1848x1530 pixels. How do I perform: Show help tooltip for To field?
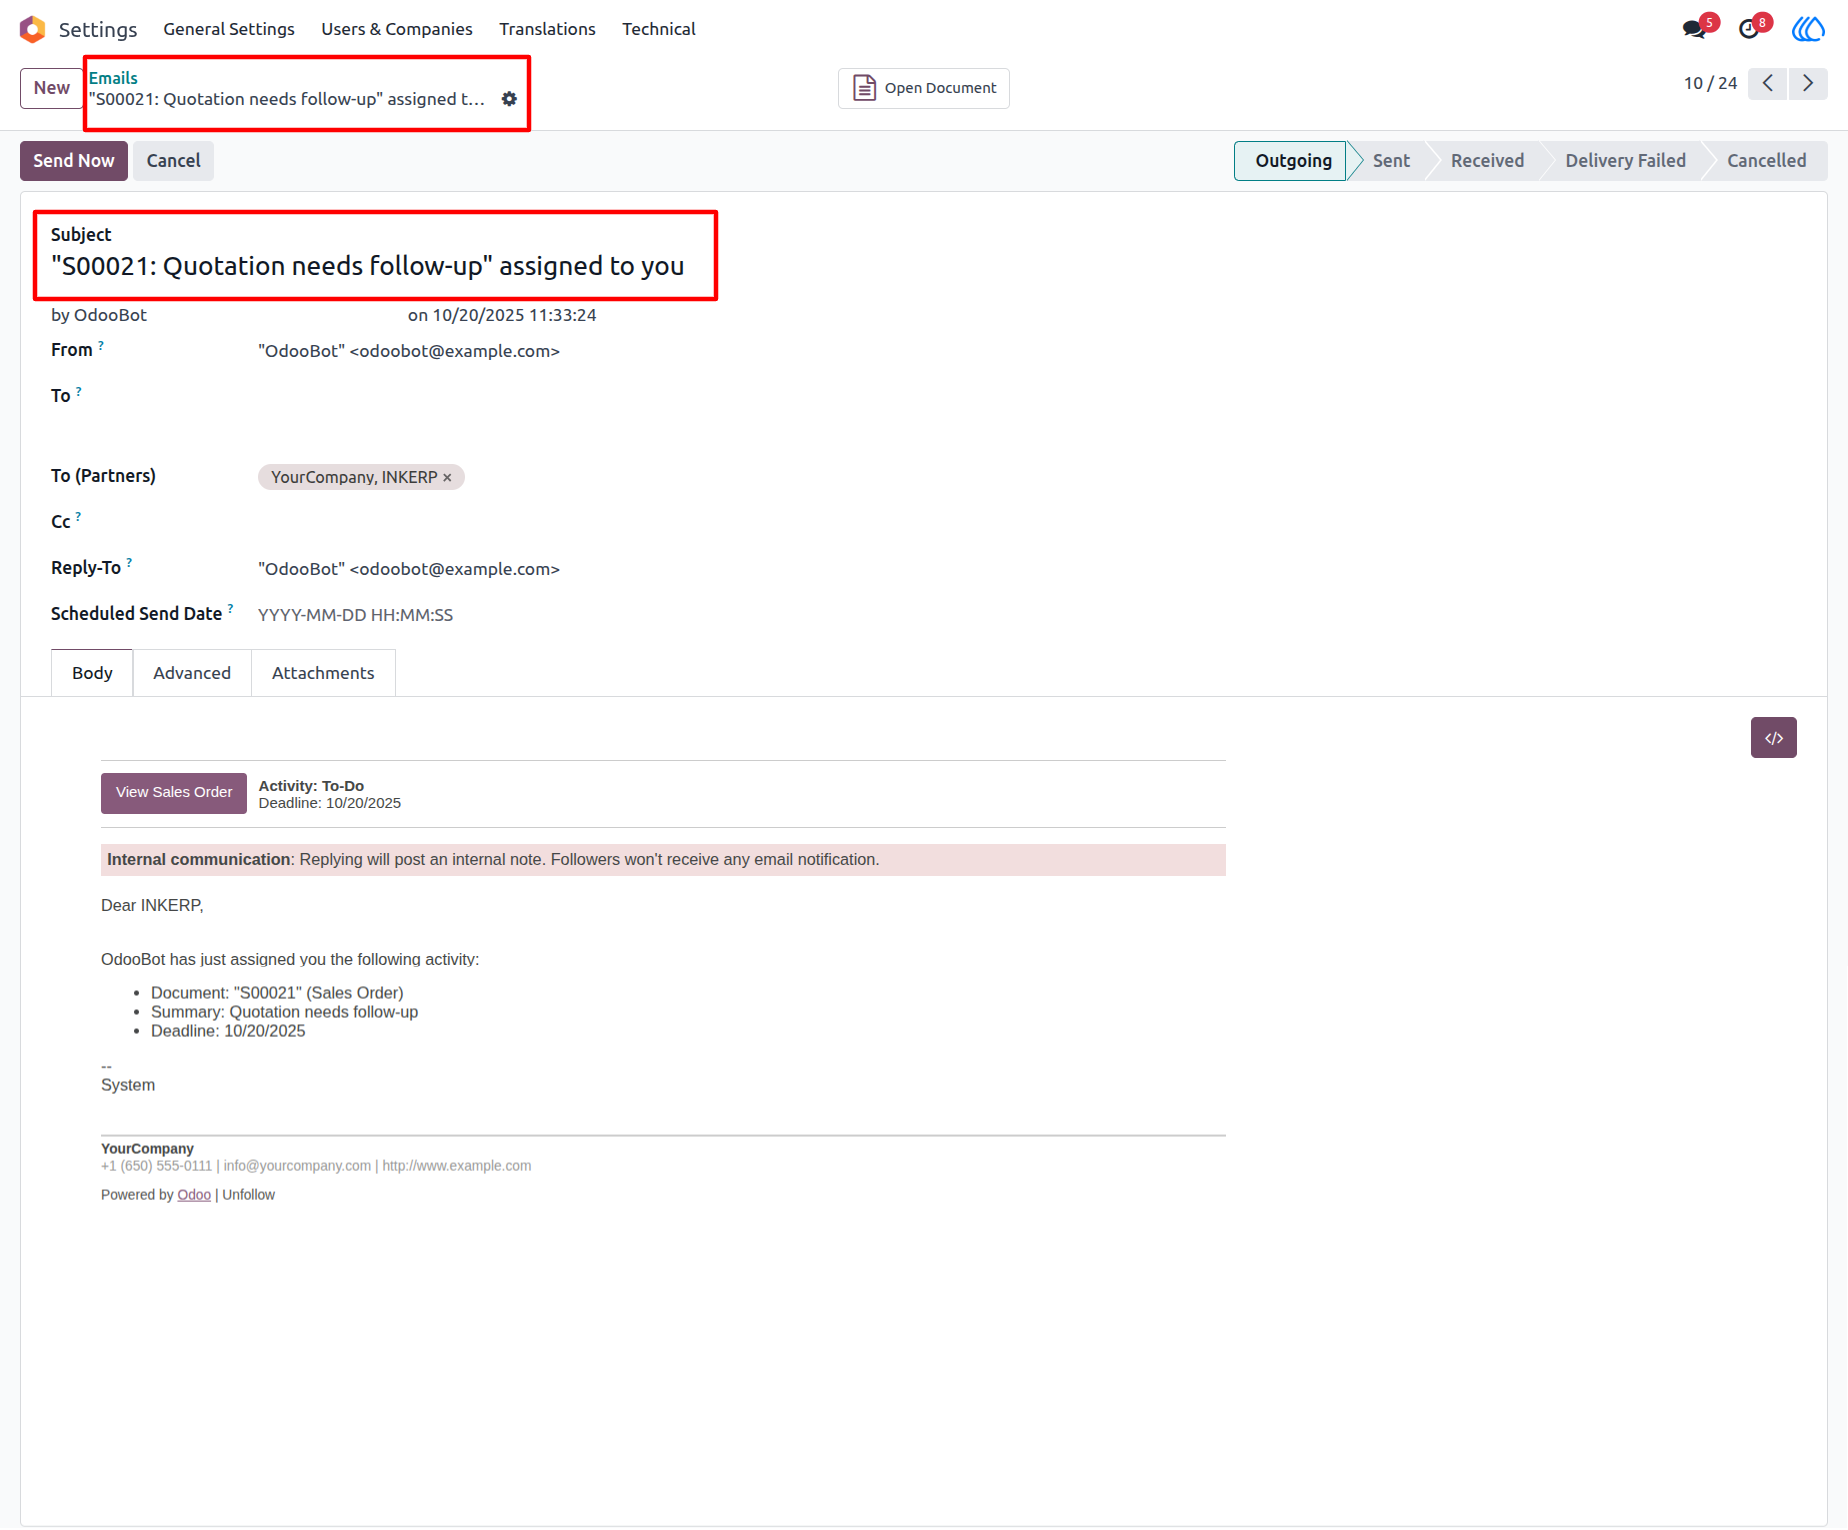point(79,391)
